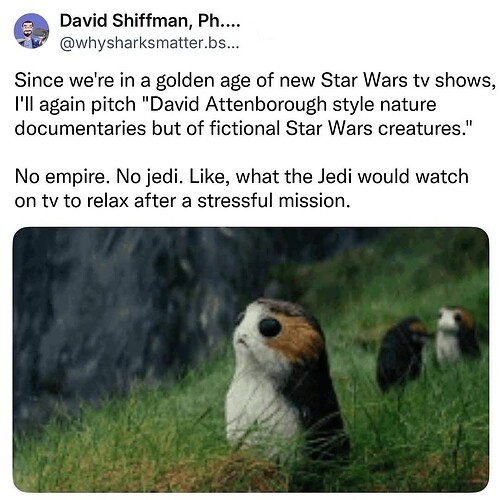Click the word "documentaries" in the tweet

(80, 128)
